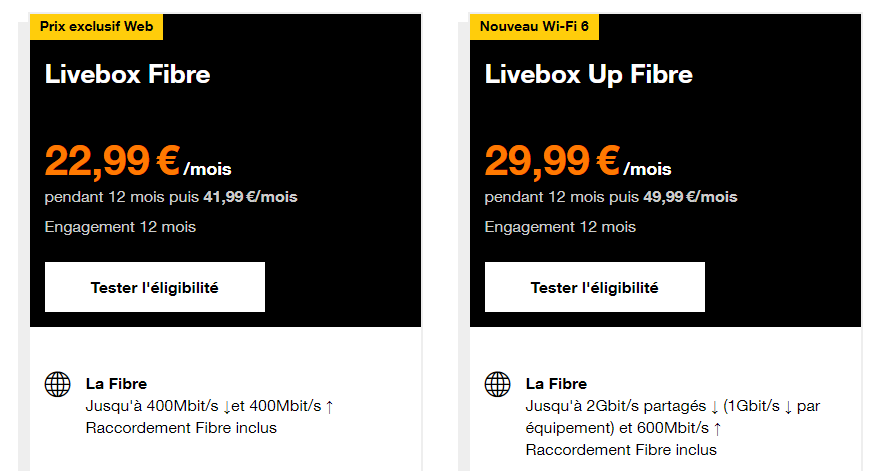Click the Jusqu'à 400Mbit/s speed description
Image resolution: width=880 pixels, height=471 pixels.
(210, 406)
